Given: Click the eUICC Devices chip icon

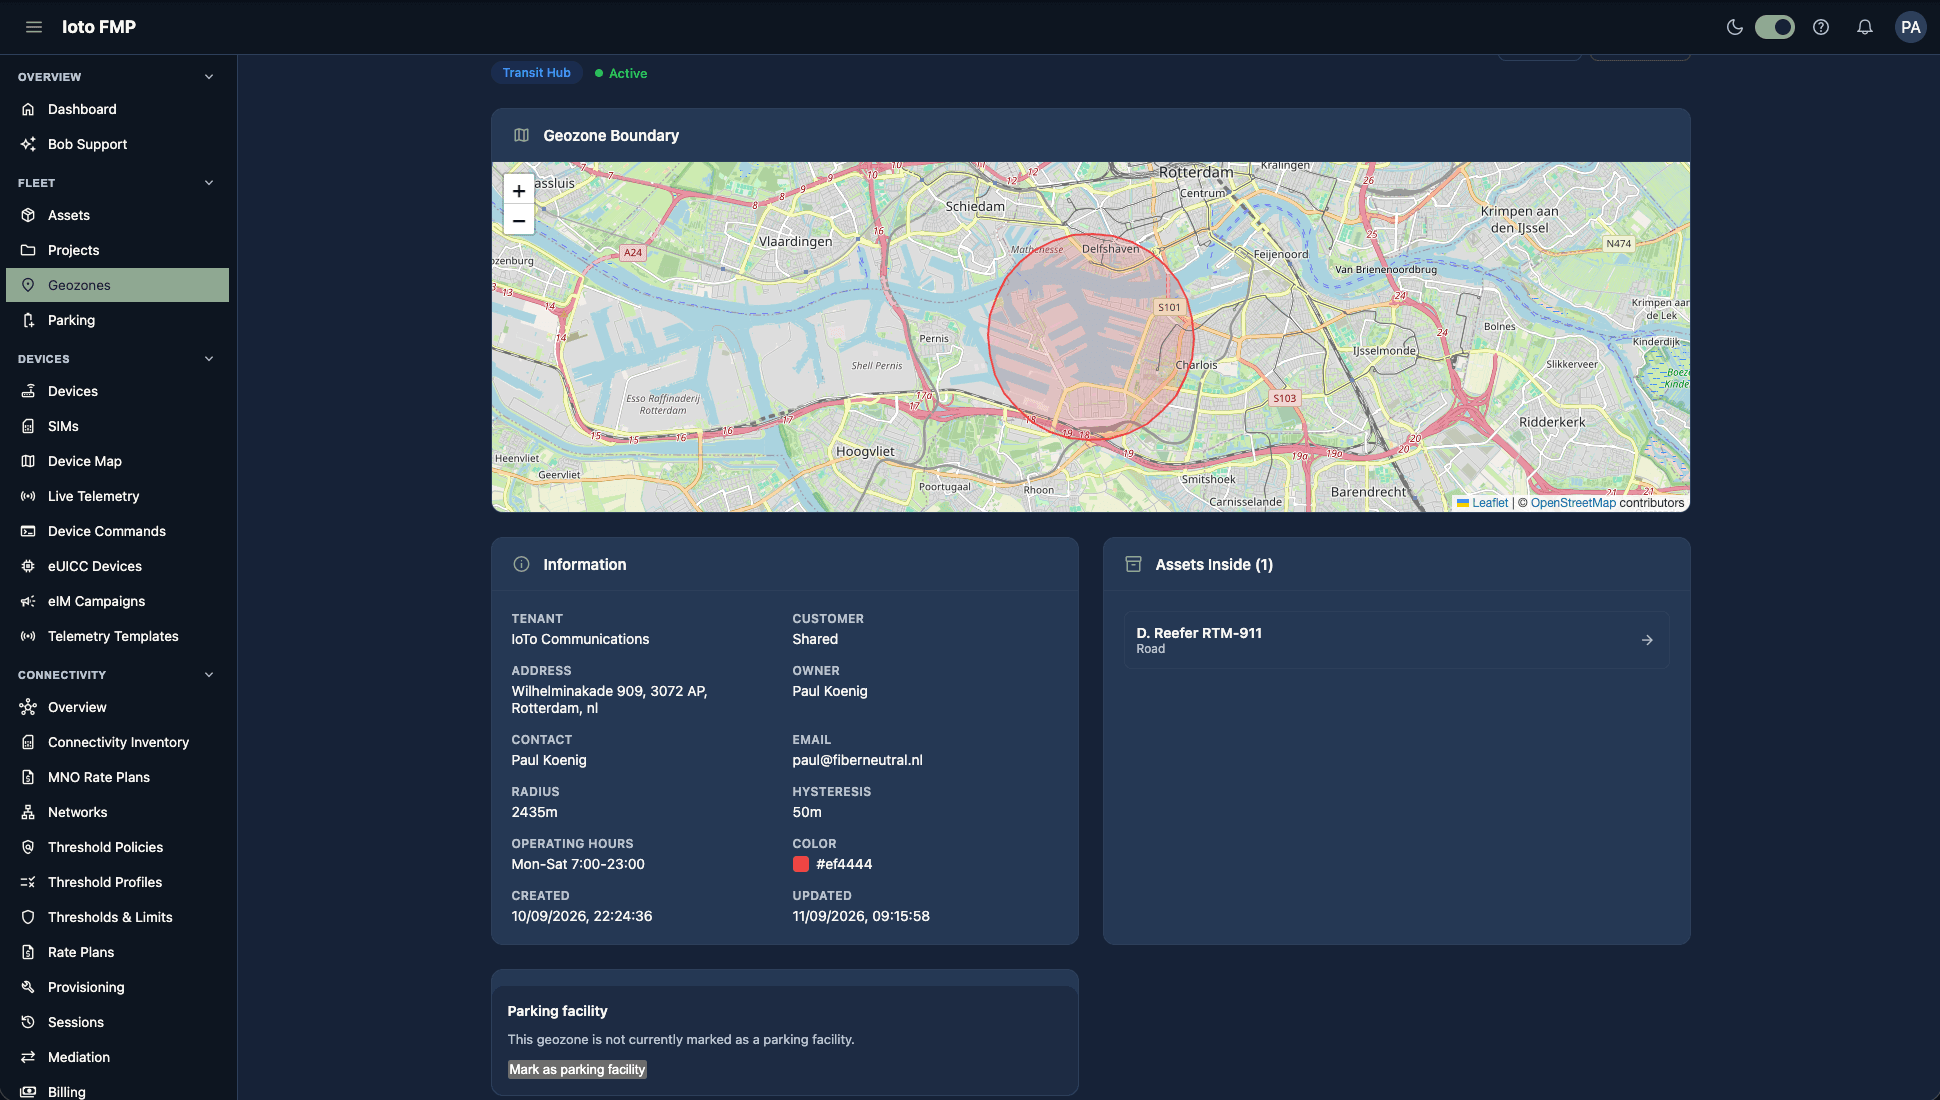Looking at the screenshot, I should tap(28, 566).
